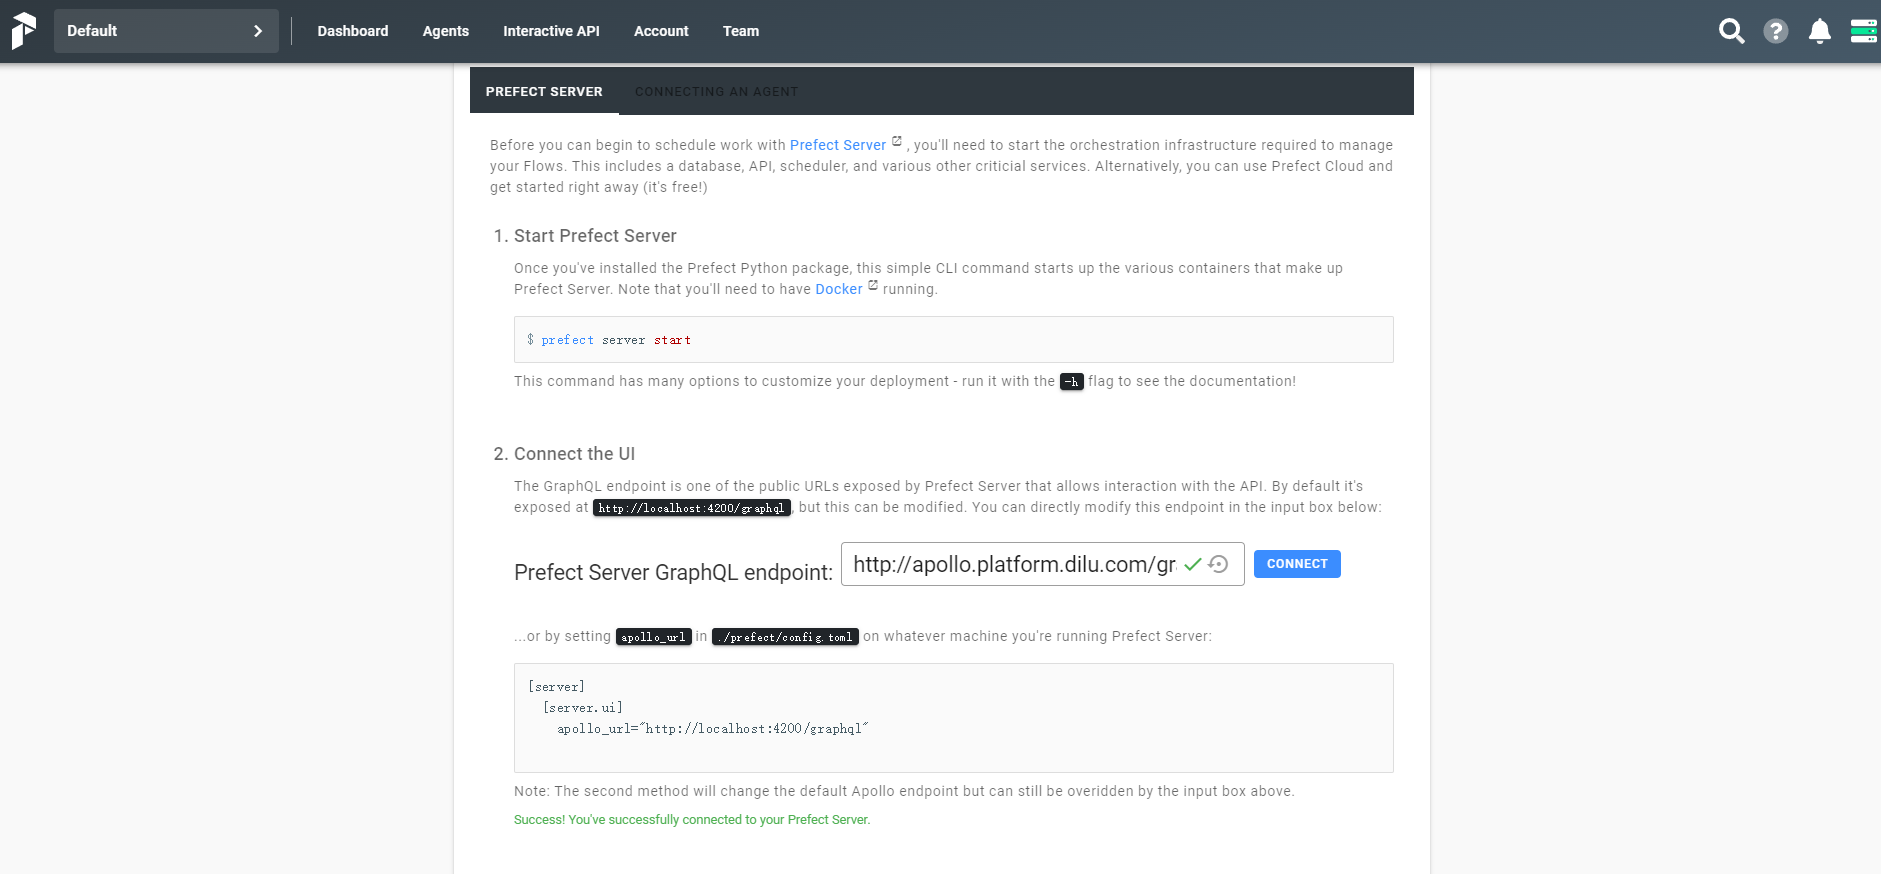Expand the Default tenant selector
This screenshot has width=1881, height=874.
coord(166,31)
